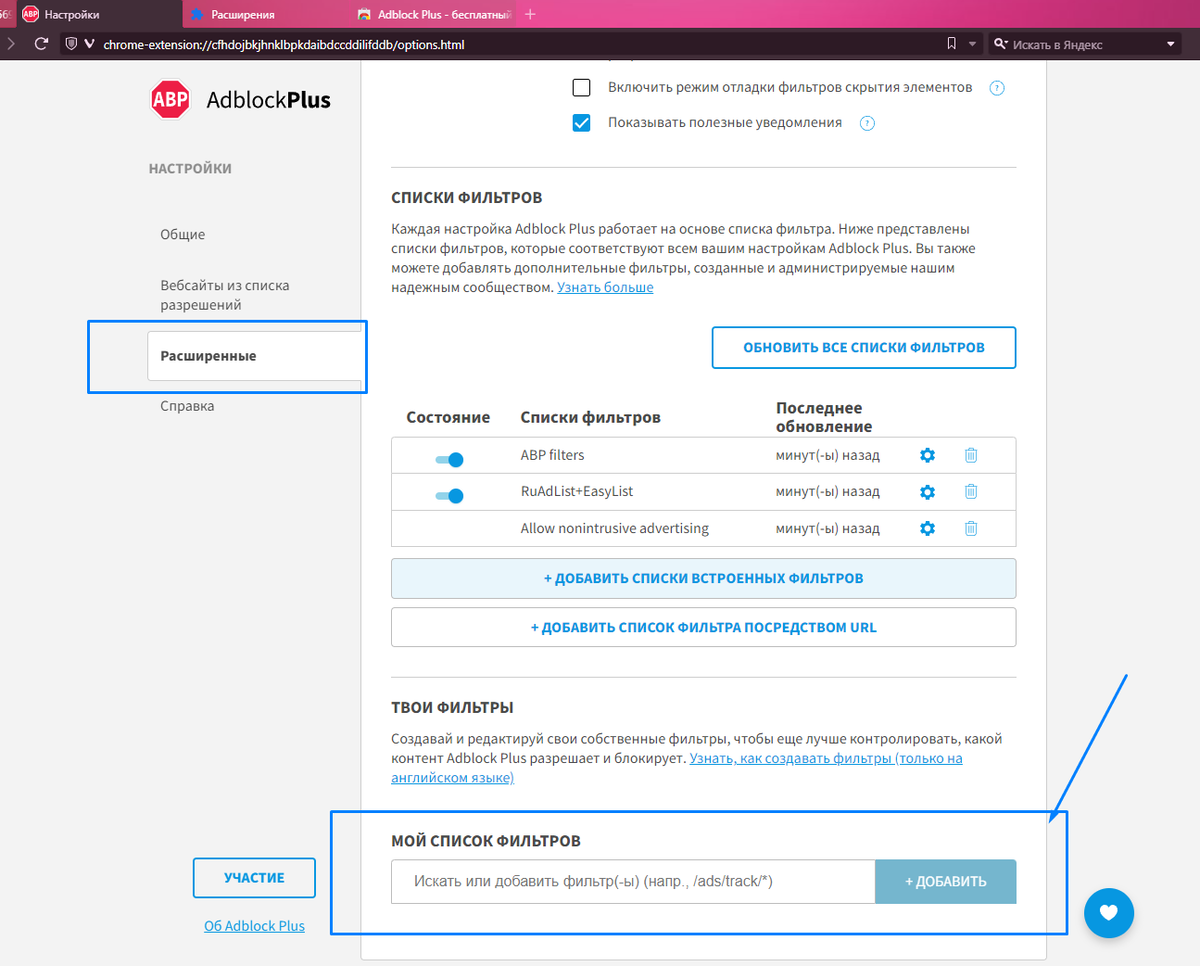Screen dimensions: 1200x966
Task: Click the RuAdList+EasyList list name
Action: pos(577,491)
